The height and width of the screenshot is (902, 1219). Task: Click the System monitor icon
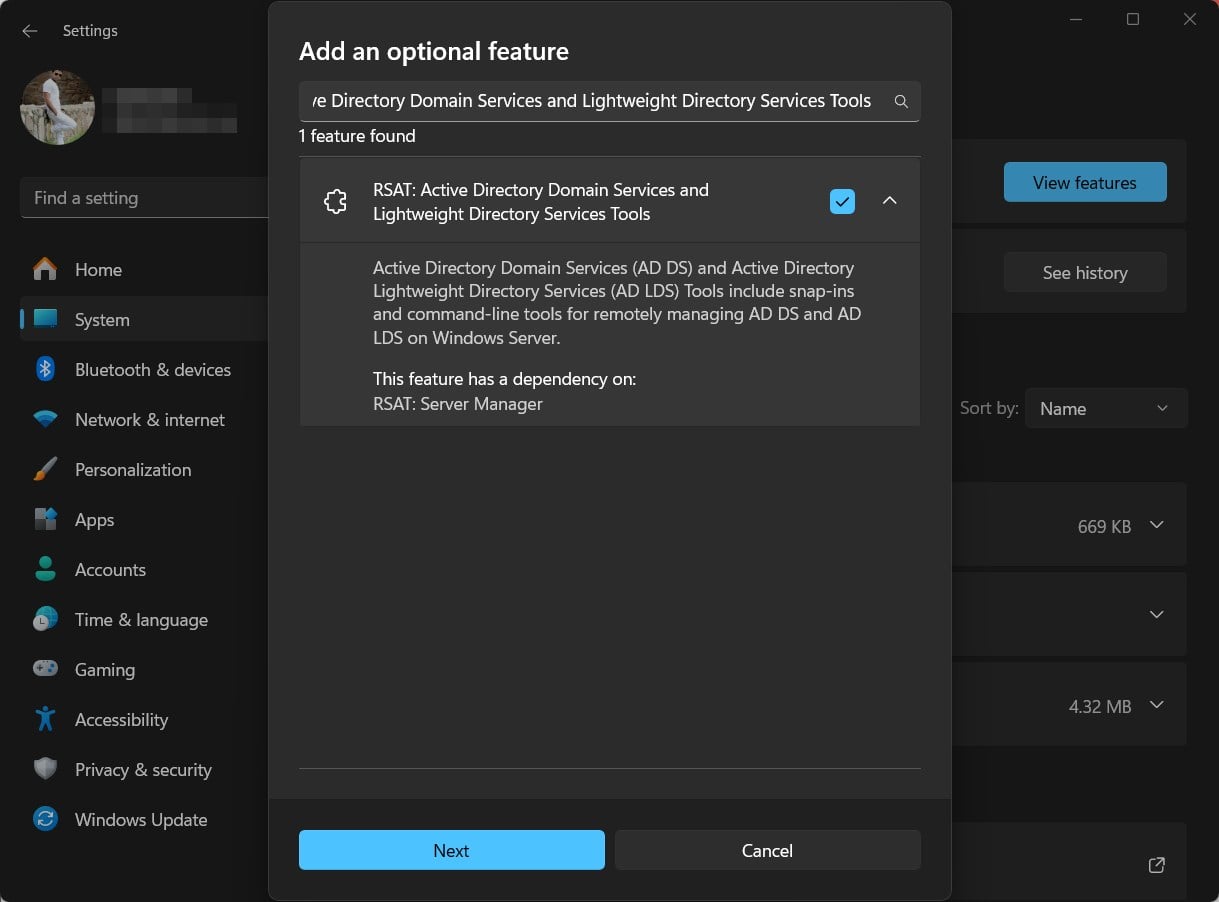pos(45,319)
